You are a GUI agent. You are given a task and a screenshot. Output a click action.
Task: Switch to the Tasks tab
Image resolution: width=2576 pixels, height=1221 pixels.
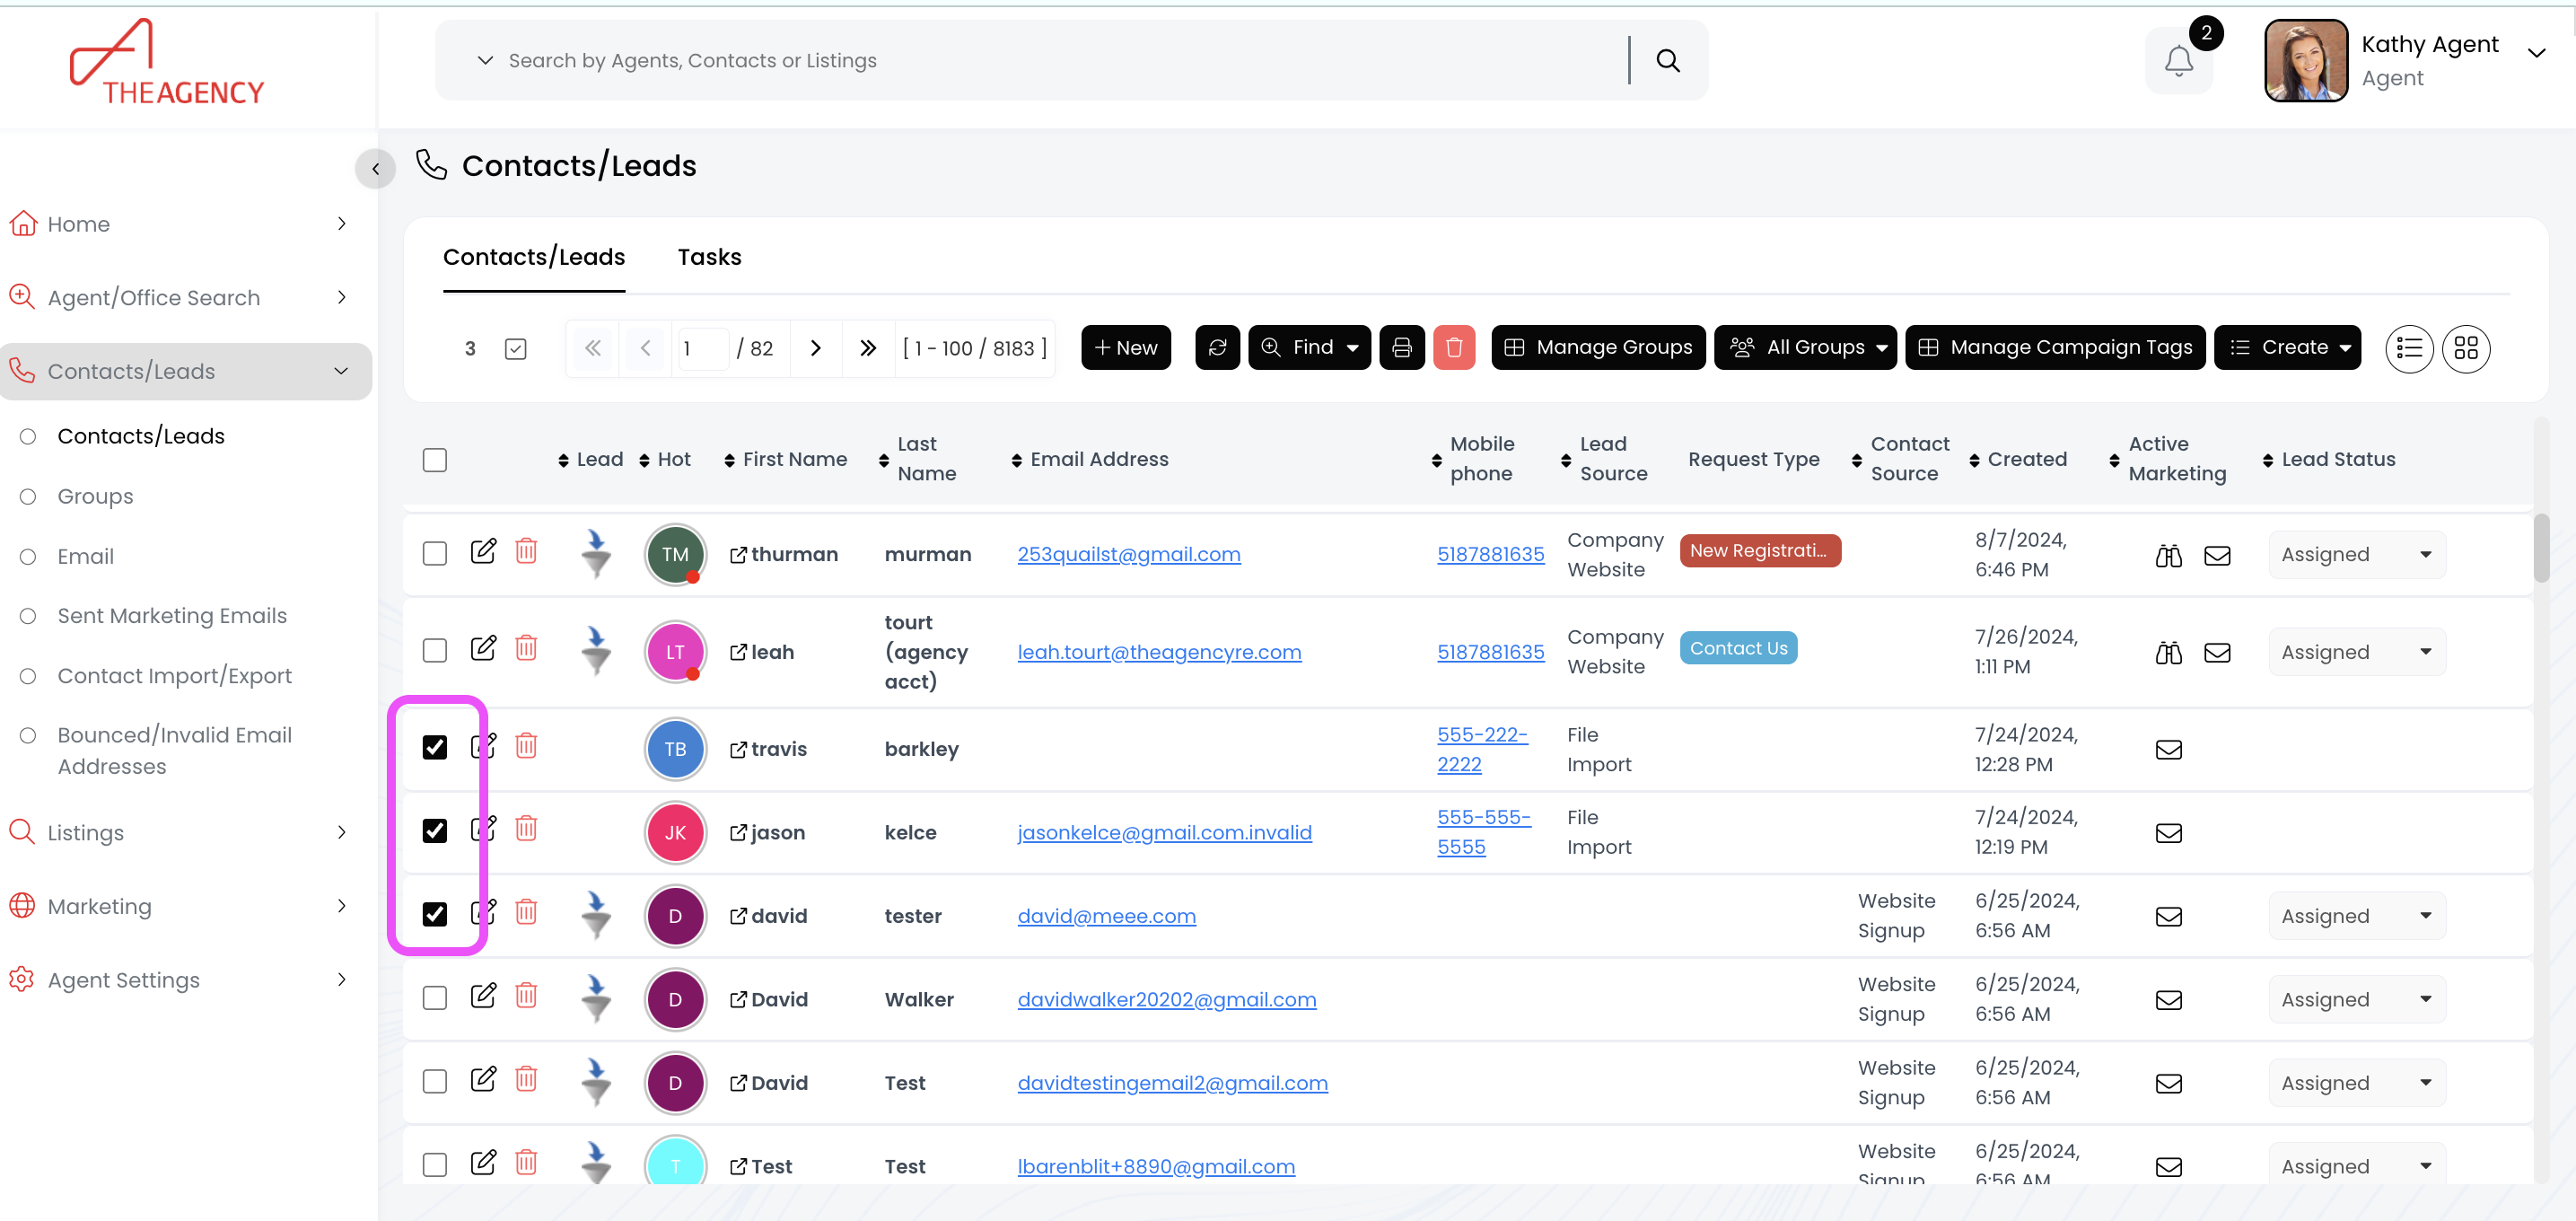pos(709,257)
